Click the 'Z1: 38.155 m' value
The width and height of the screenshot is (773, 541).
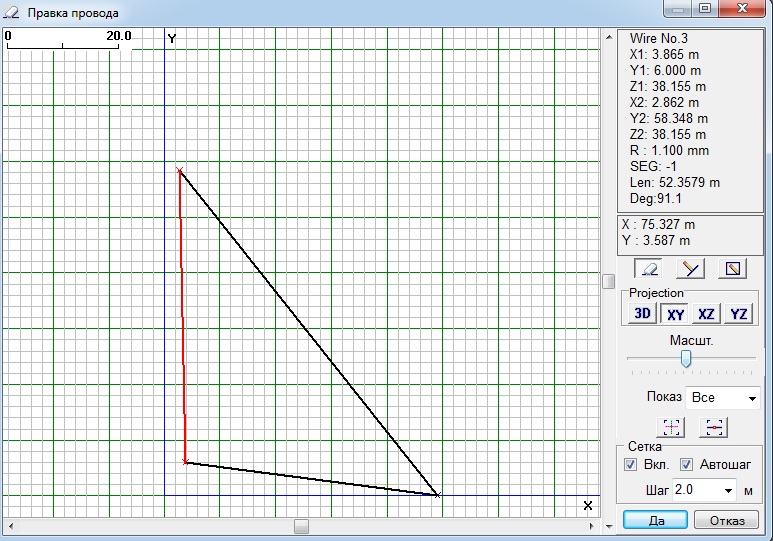coord(668,86)
